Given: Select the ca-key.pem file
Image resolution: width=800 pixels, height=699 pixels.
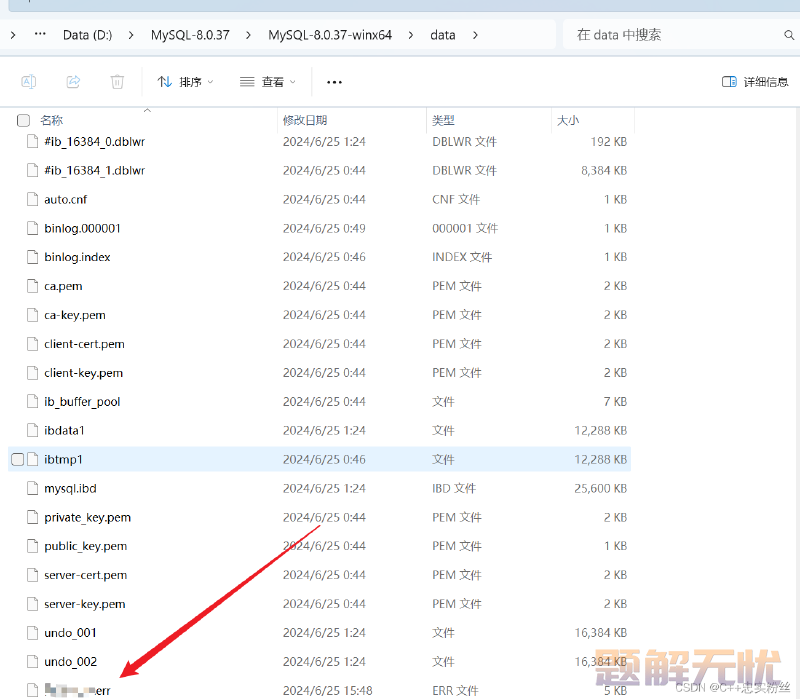Looking at the screenshot, I should pos(74,315).
